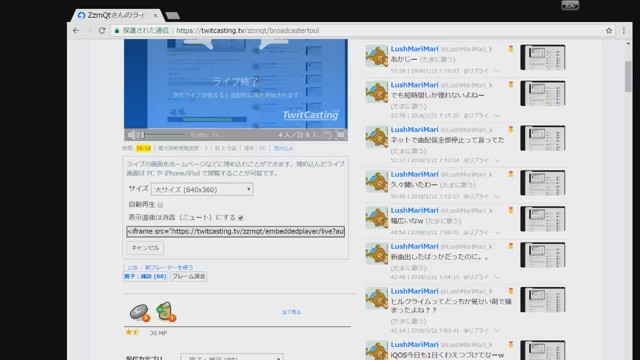Click the tea cup item icon

[x=166, y=311]
